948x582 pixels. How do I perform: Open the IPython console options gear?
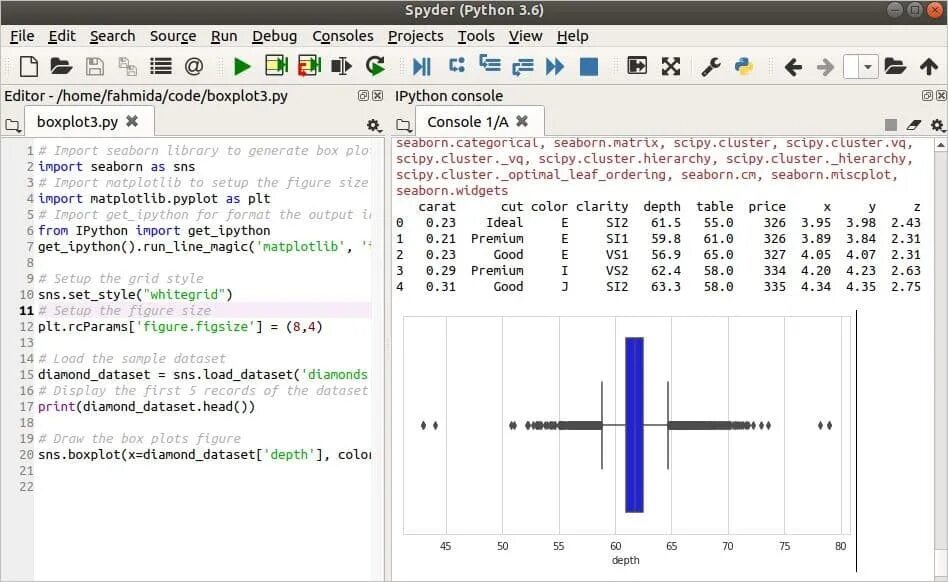click(x=937, y=125)
